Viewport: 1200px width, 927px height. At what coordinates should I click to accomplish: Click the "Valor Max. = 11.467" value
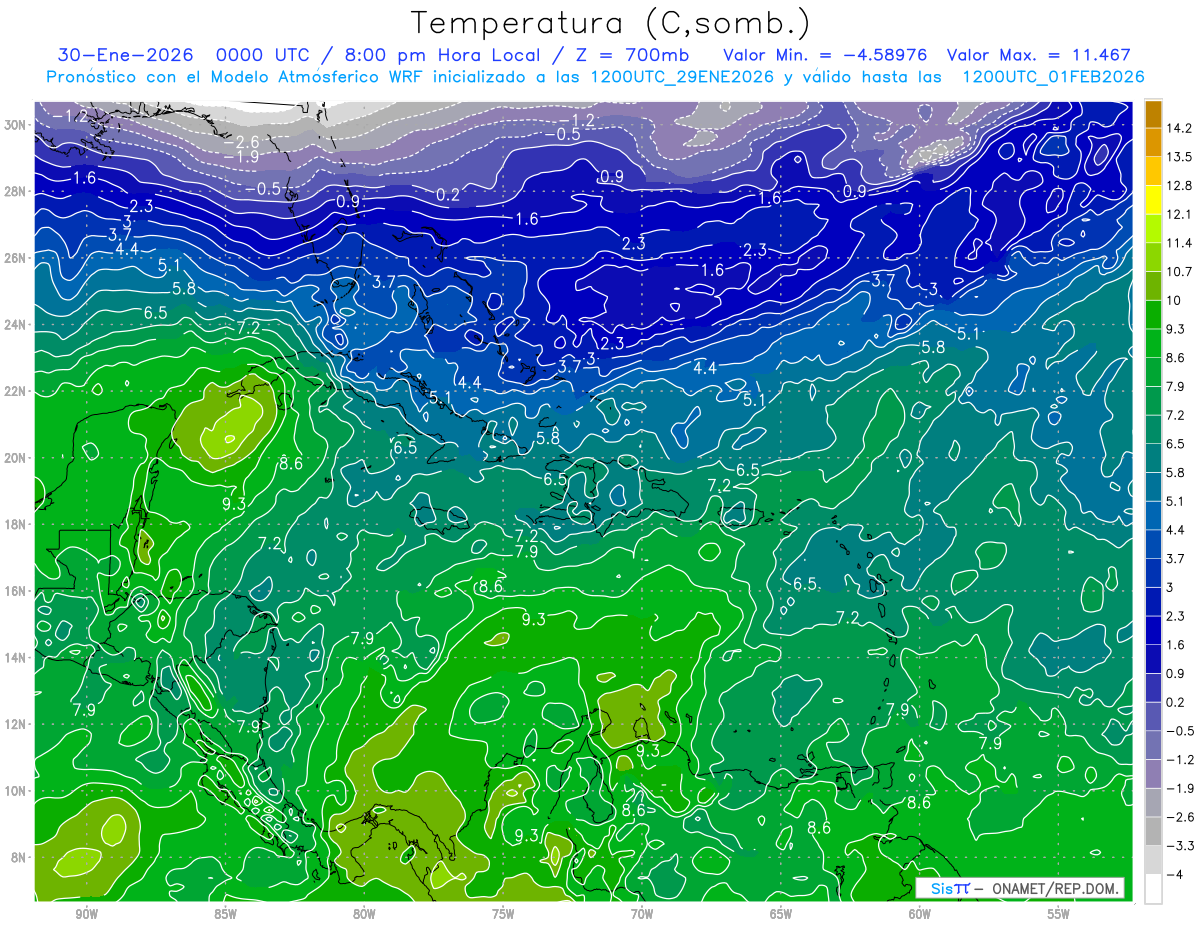(1038, 55)
